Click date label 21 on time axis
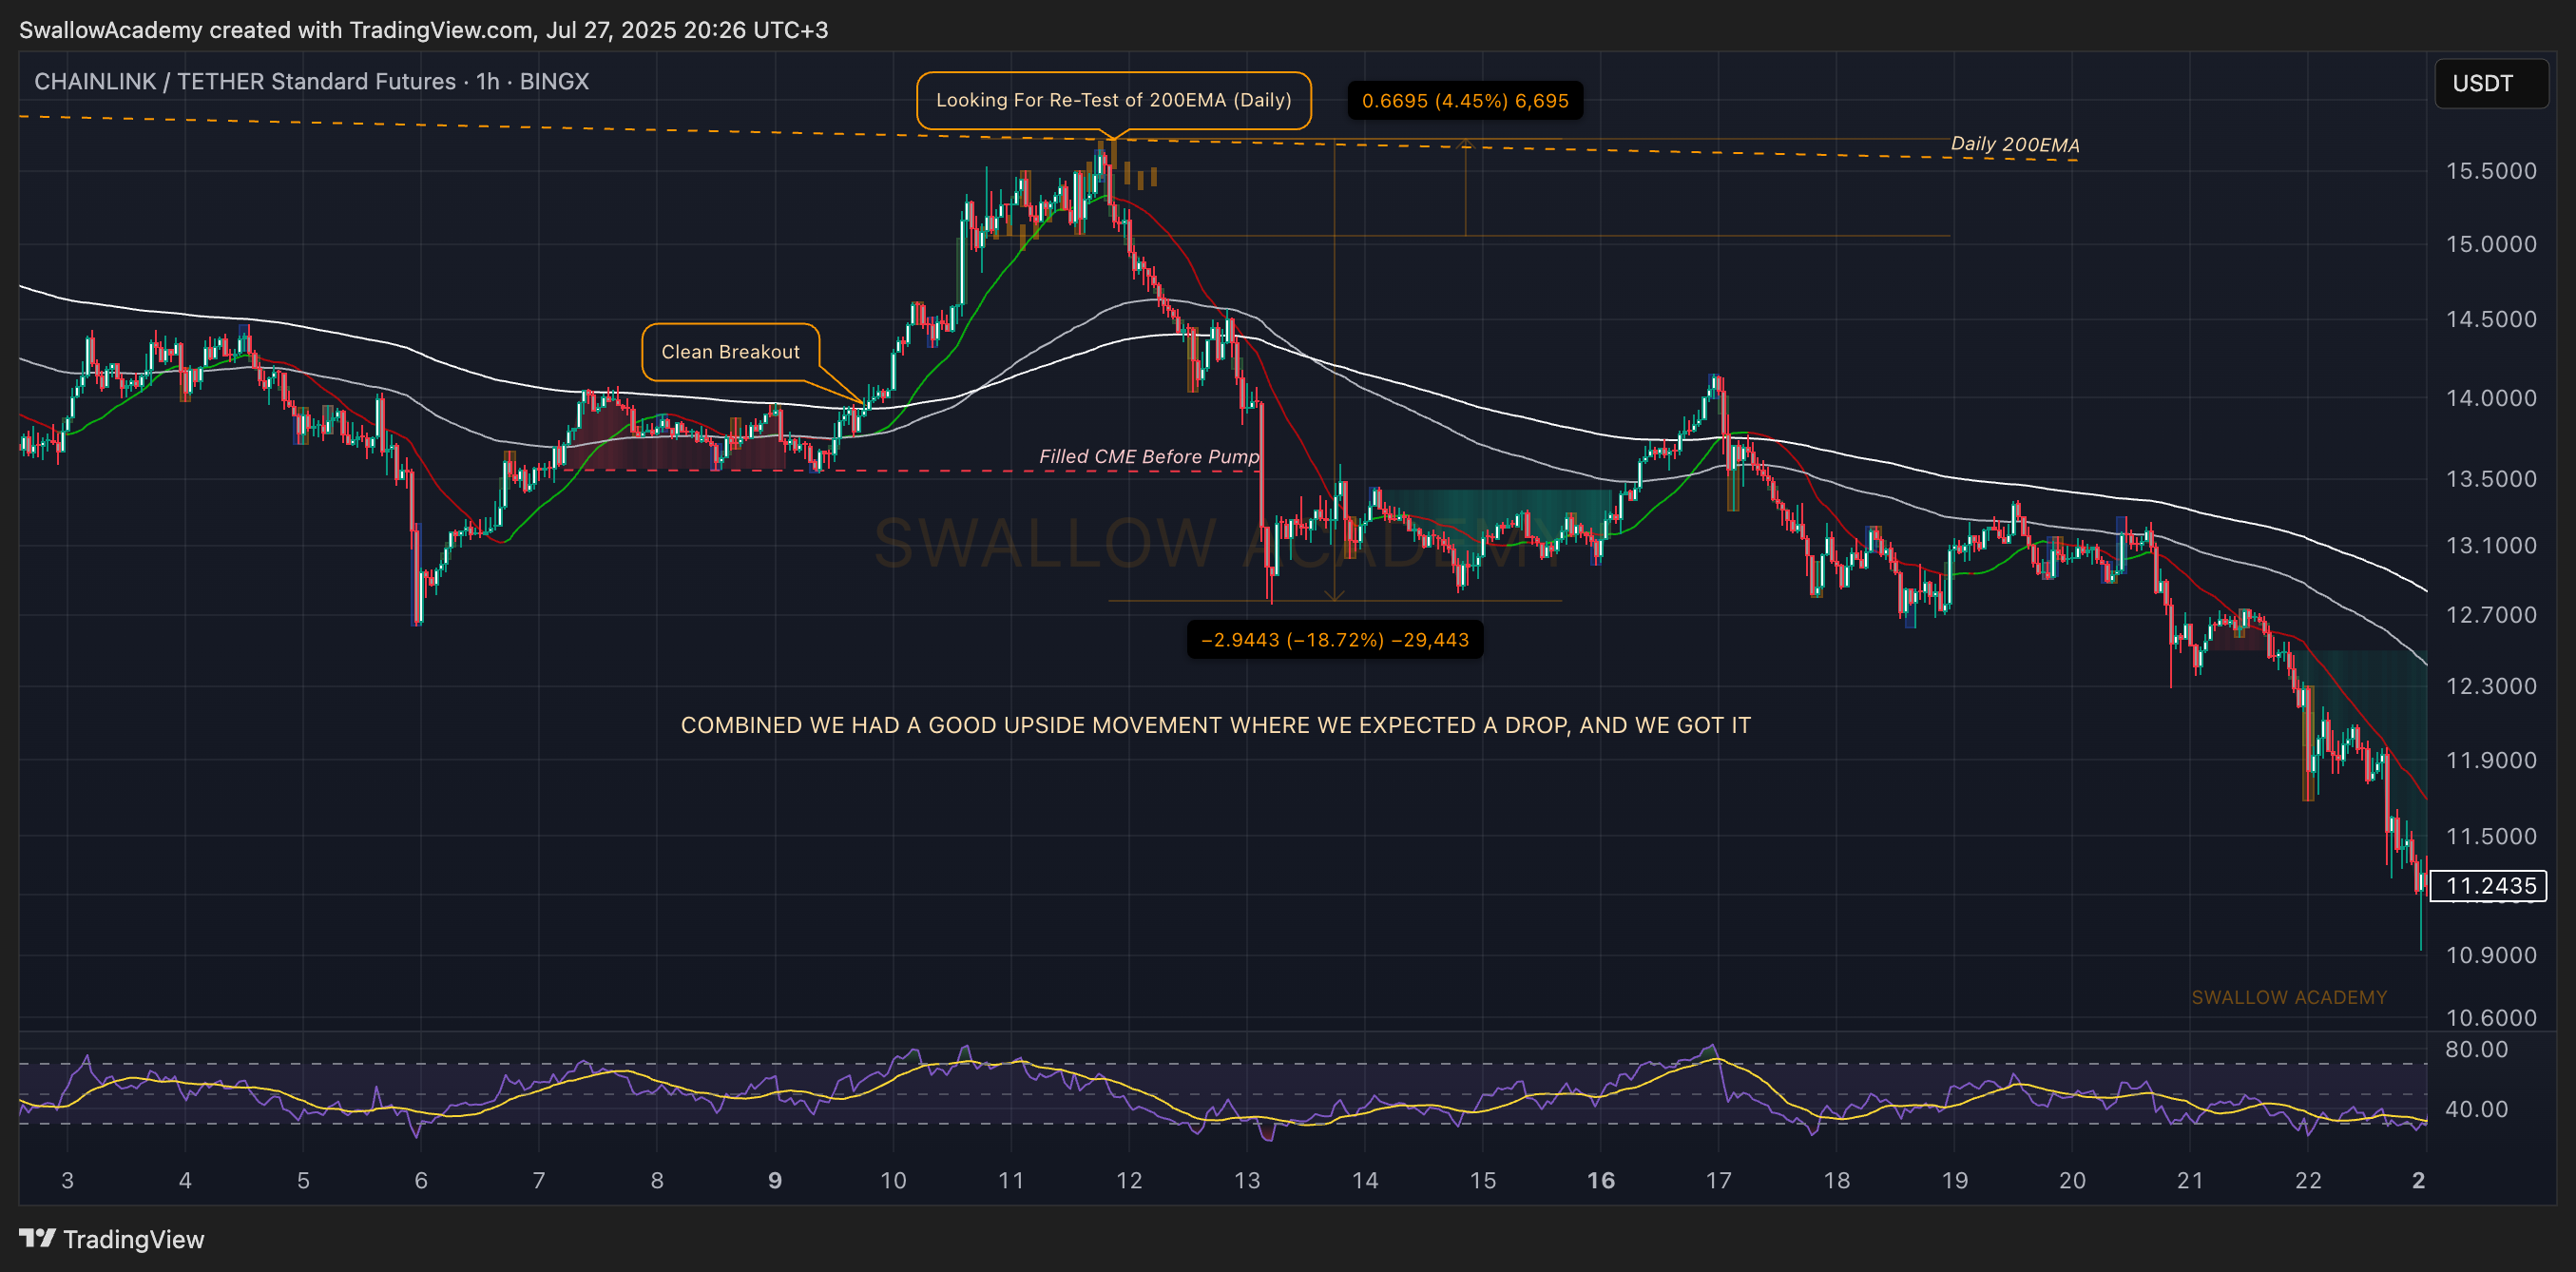 pos(2191,1181)
